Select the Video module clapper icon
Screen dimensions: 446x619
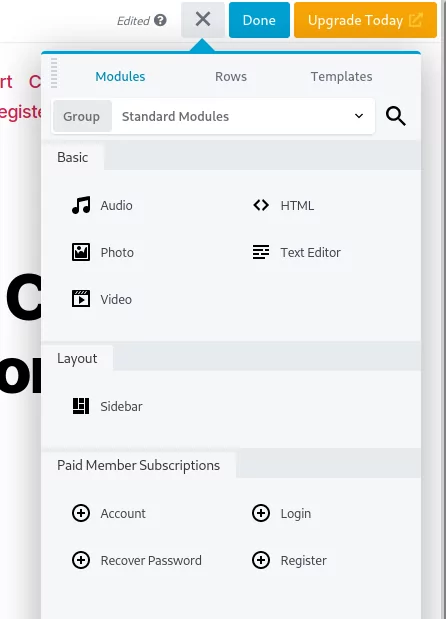pyautogui.click(x=81, y=299)
